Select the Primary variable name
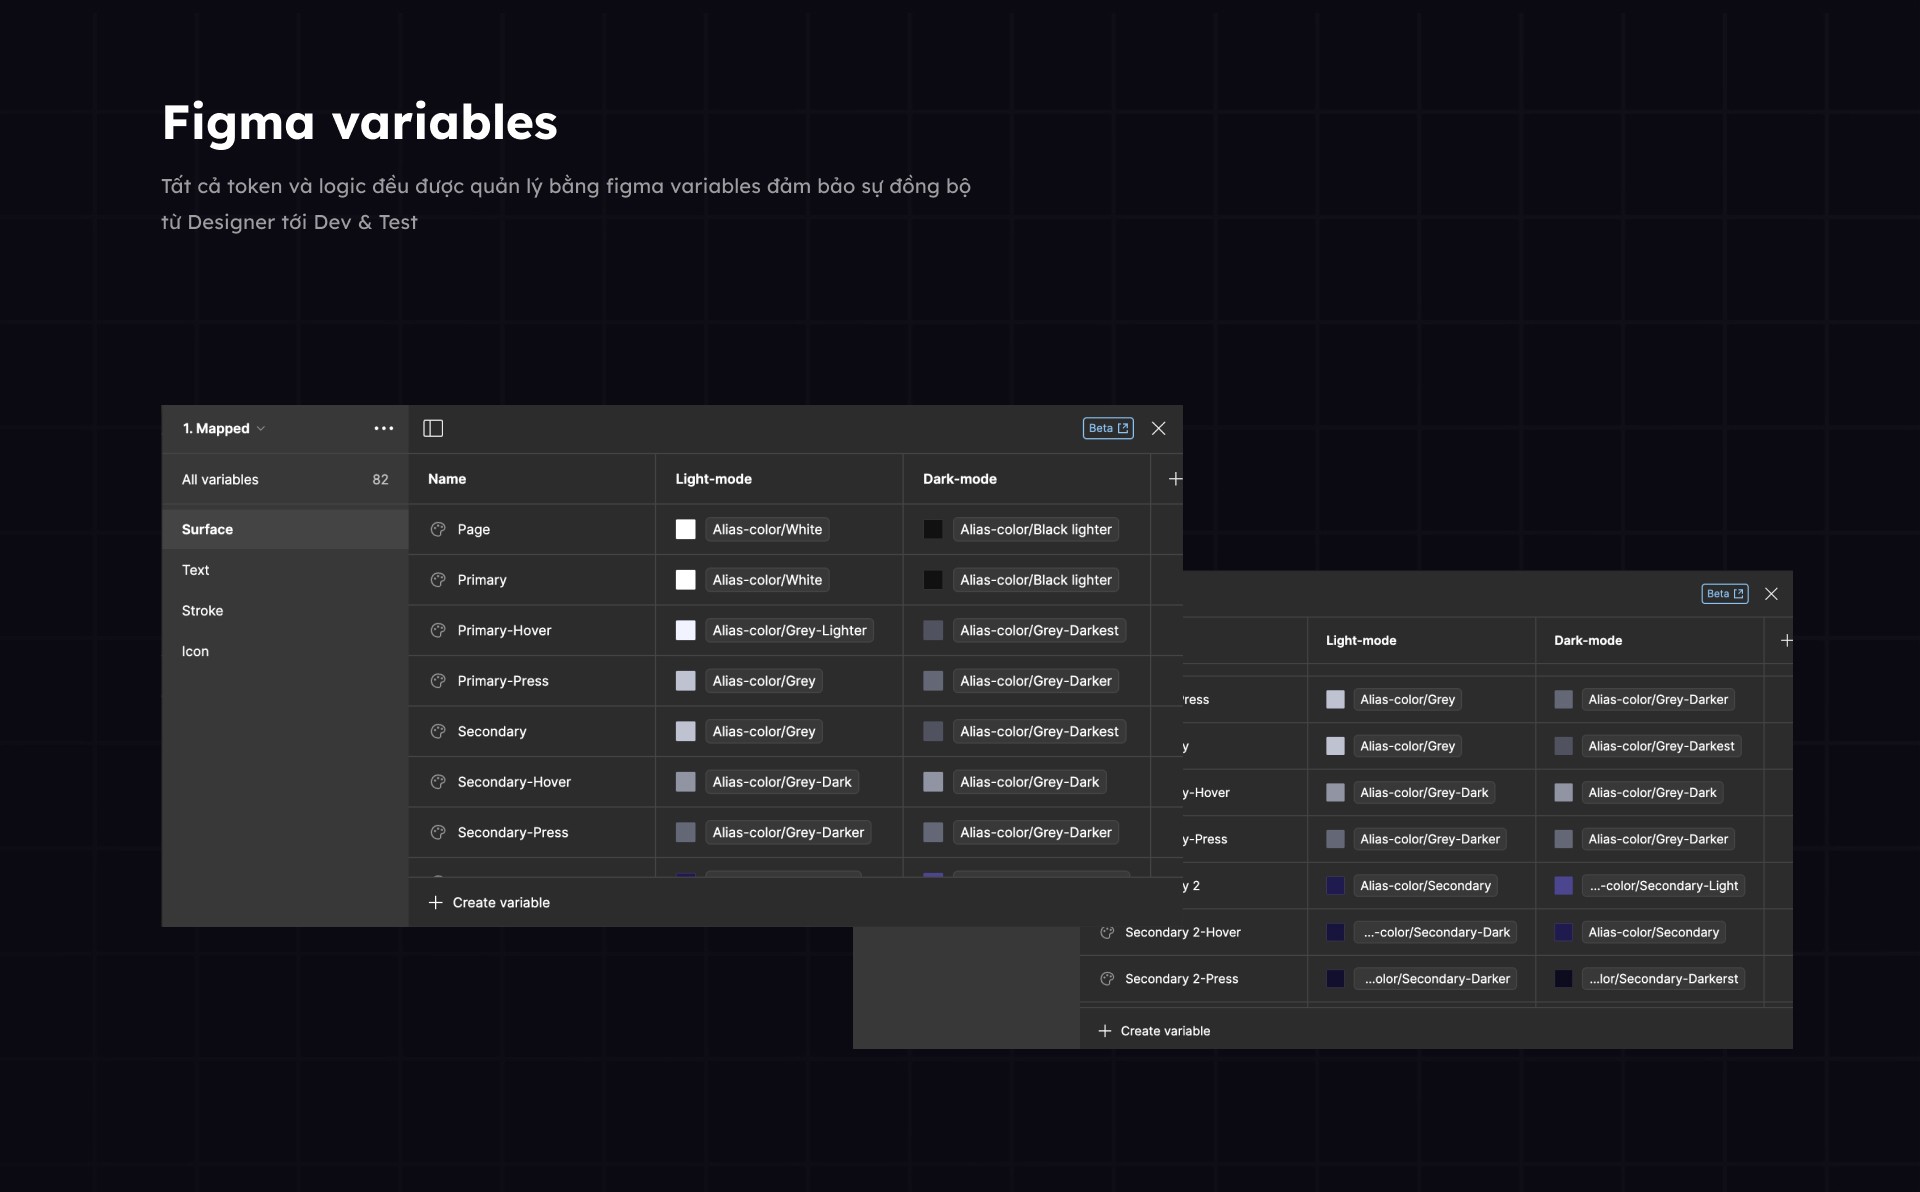This screenshot has height=1192, width=1920. coord(482,580)
